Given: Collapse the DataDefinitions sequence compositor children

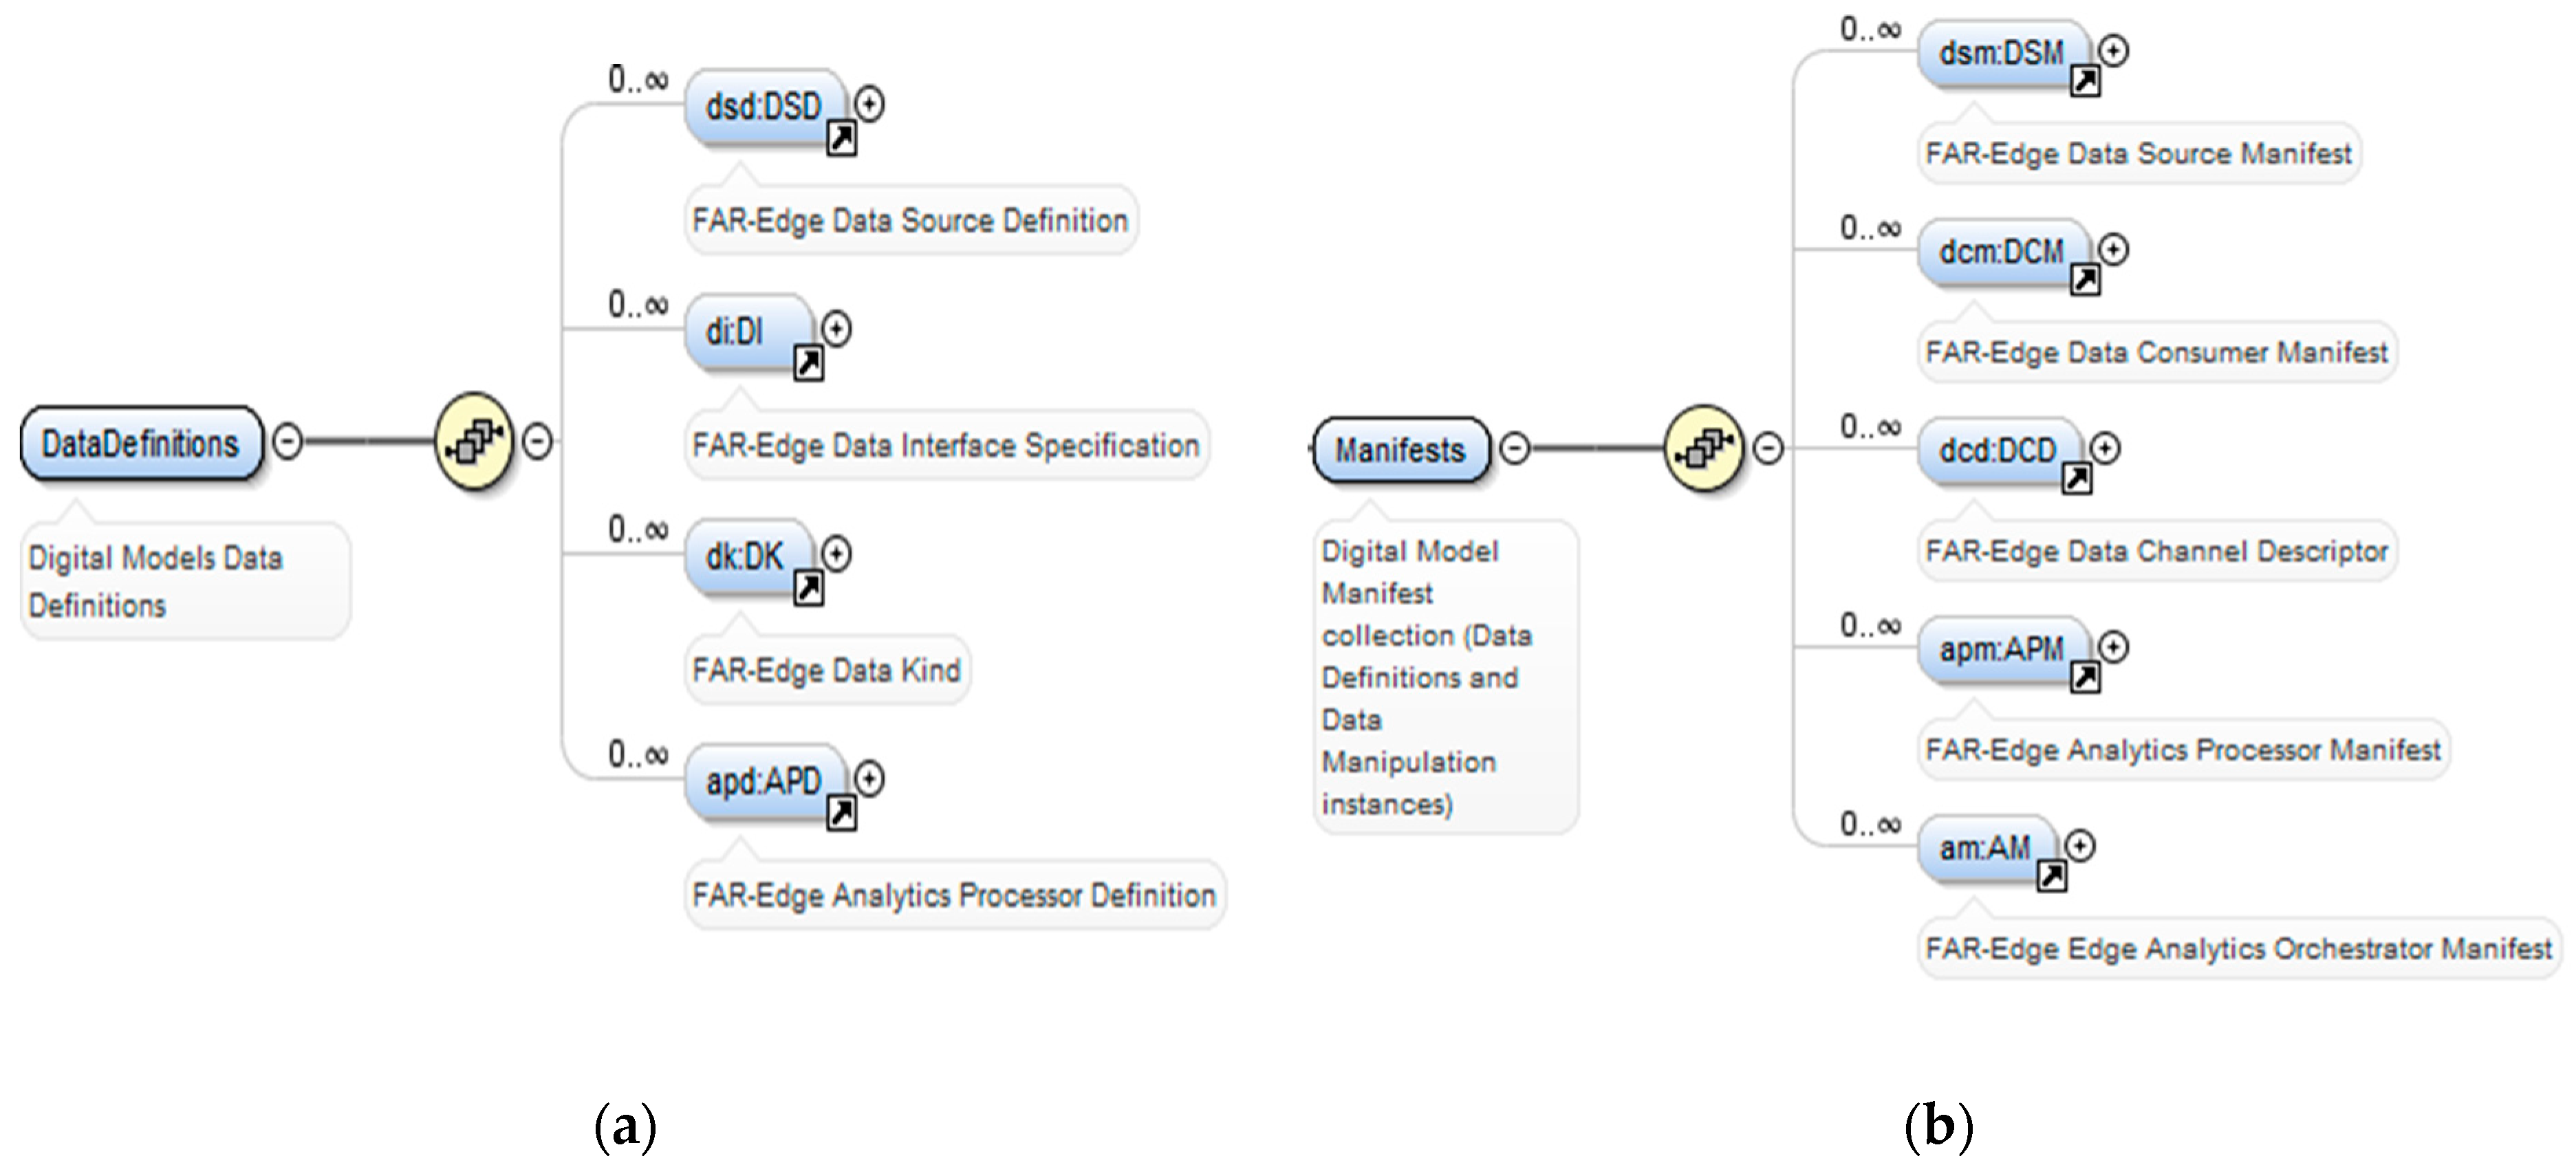Looking at the screenshot, I should click(x=538, y=441).
